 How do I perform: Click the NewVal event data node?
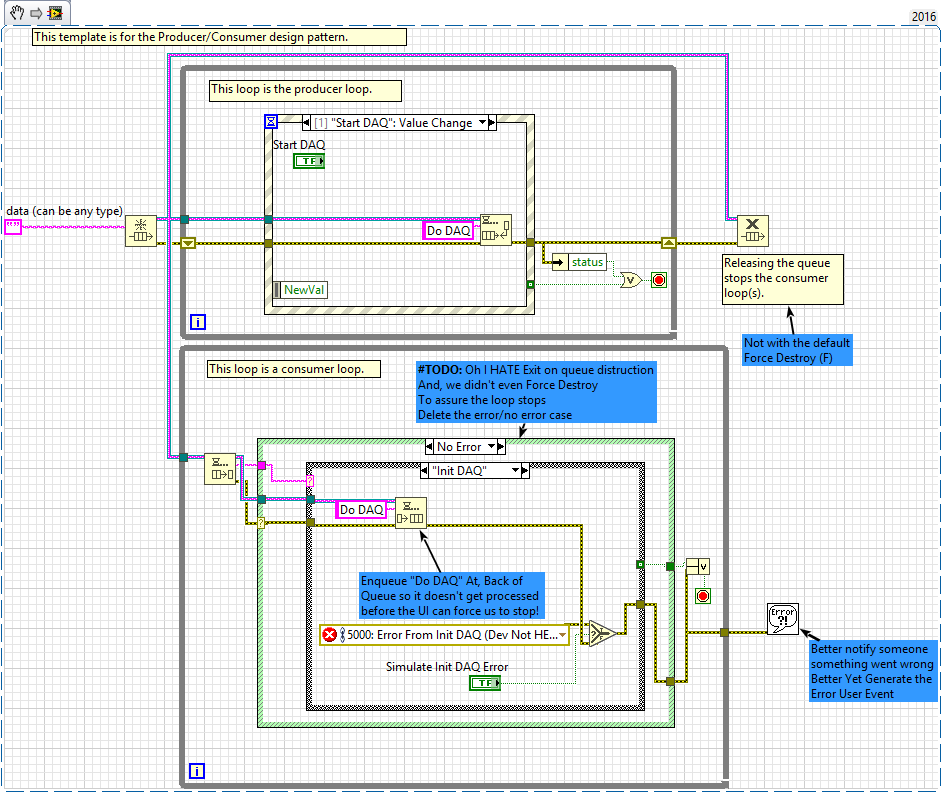pos(300,290)
